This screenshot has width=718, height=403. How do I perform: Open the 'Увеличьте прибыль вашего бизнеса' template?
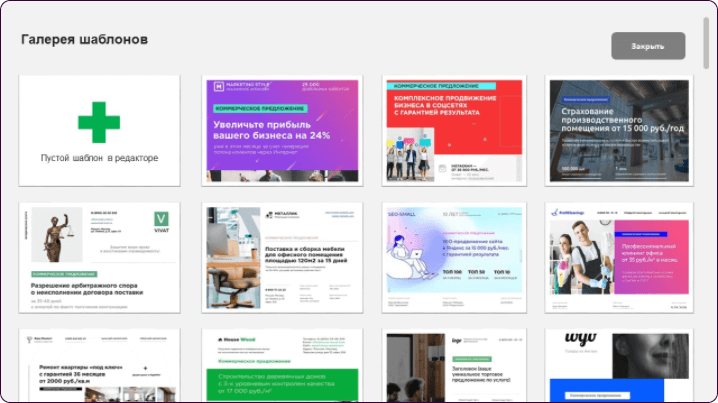[x=281, y=130]
